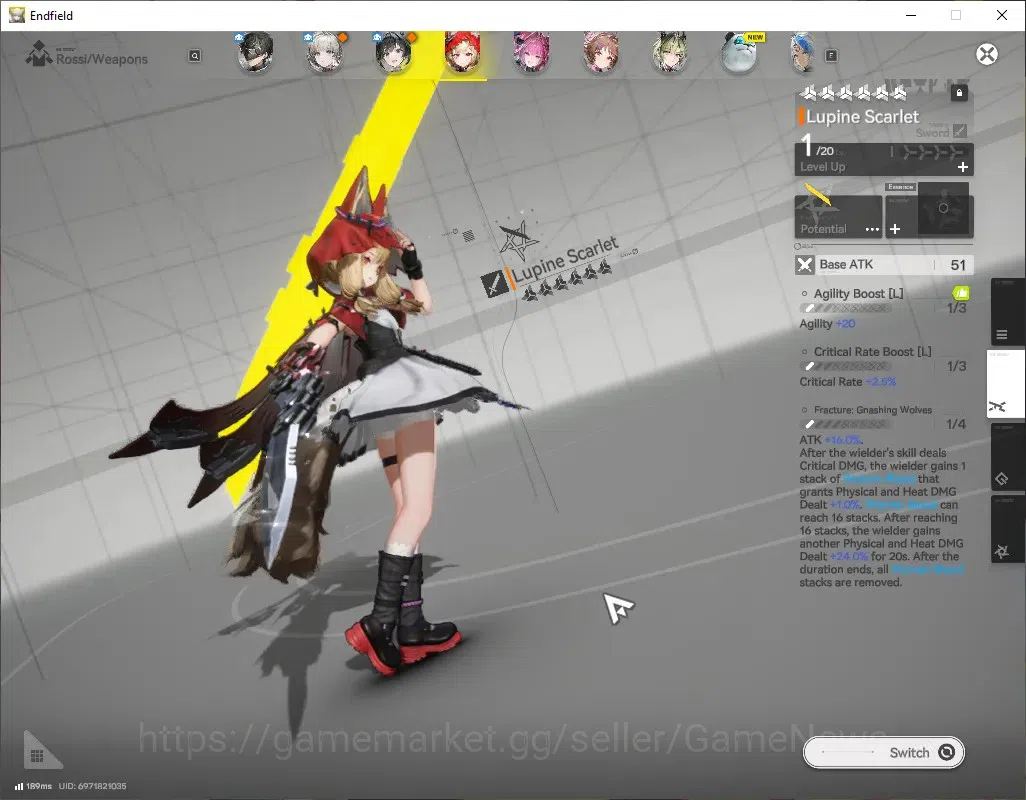Close the Endfield window
The height and width of the screenshot is (800, 1026).
[1002, 15]
